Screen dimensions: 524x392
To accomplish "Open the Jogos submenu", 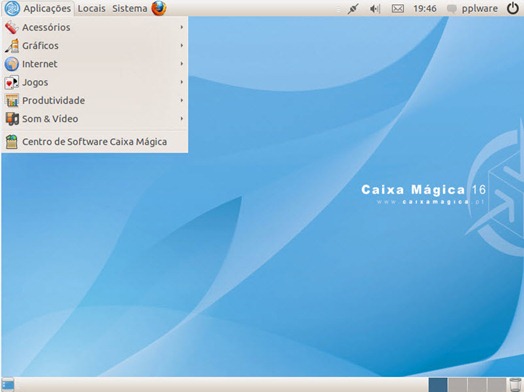I will pyautogui.click(x=95, y=82).
